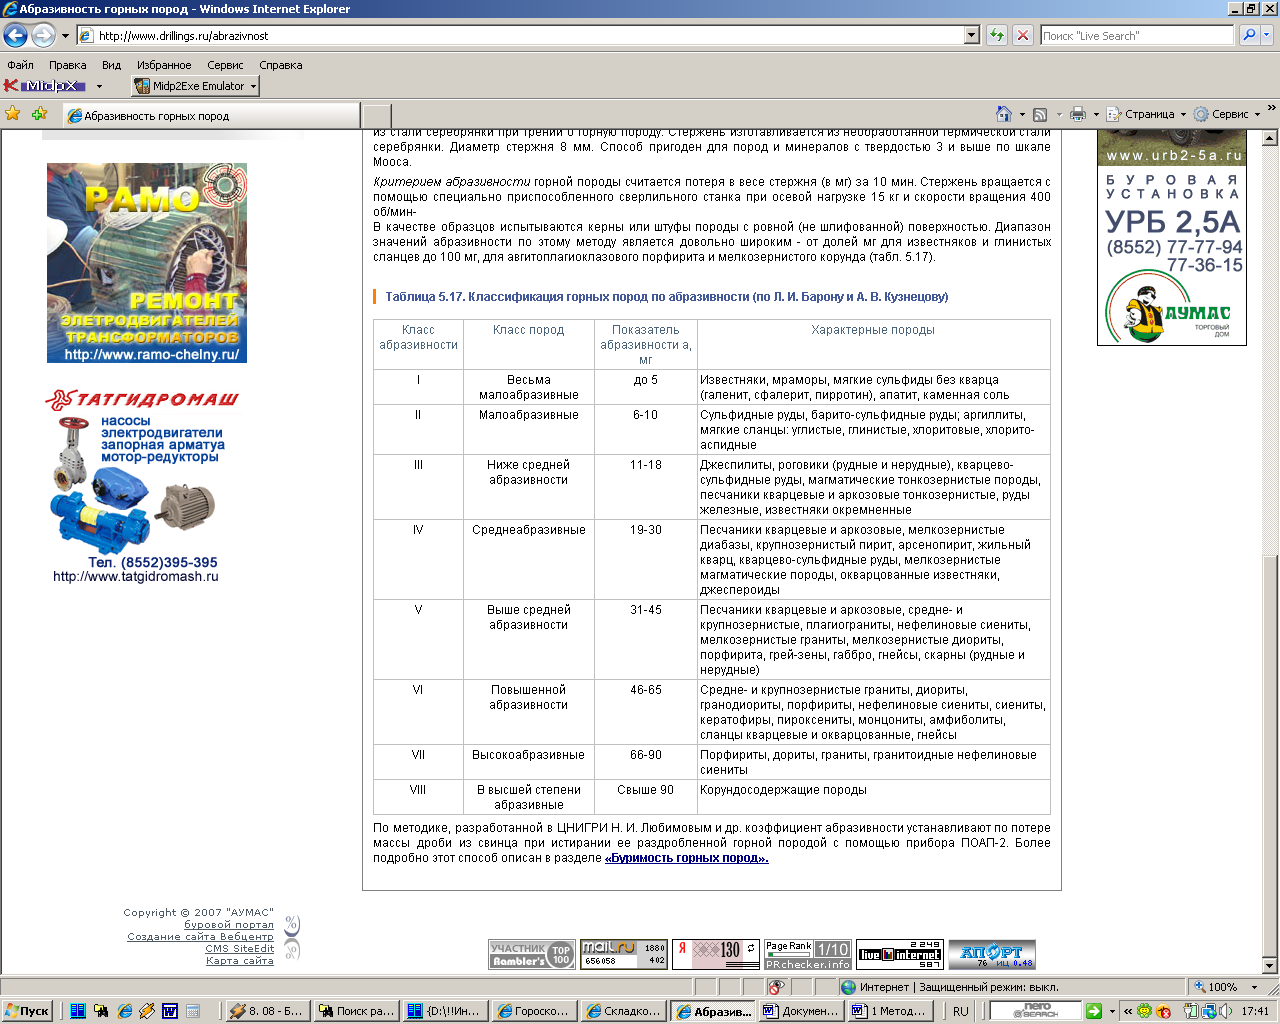Go to the home page icon
The height and width of the screenshot is (1024, 1280).
[1004, 114]
